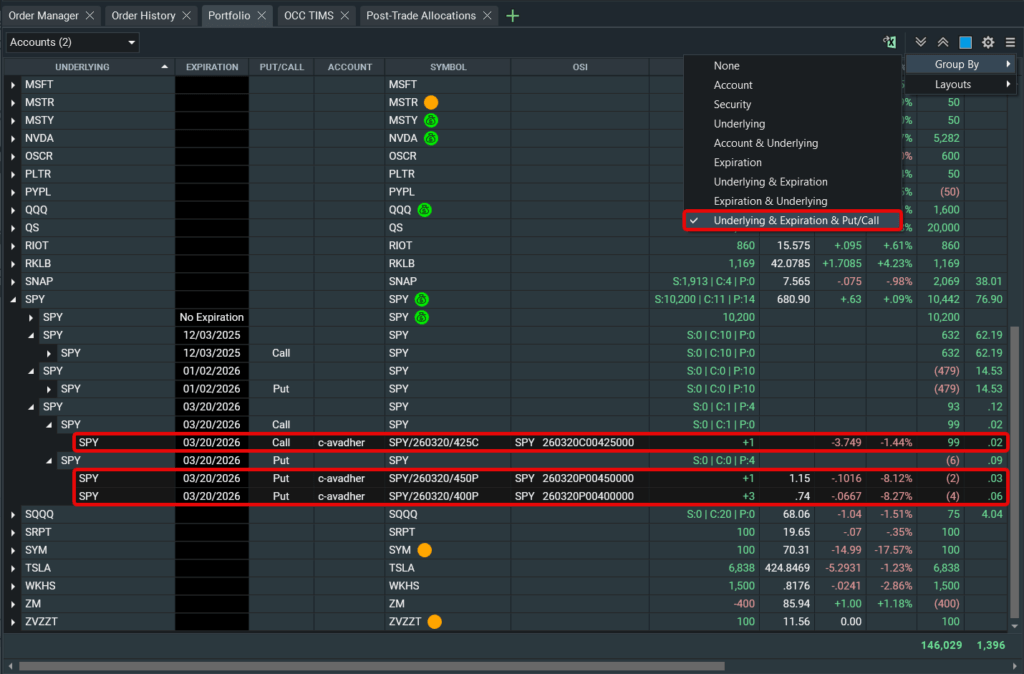
Task: Click the expand all rows double-chevron icon
Action: (921, 42)
